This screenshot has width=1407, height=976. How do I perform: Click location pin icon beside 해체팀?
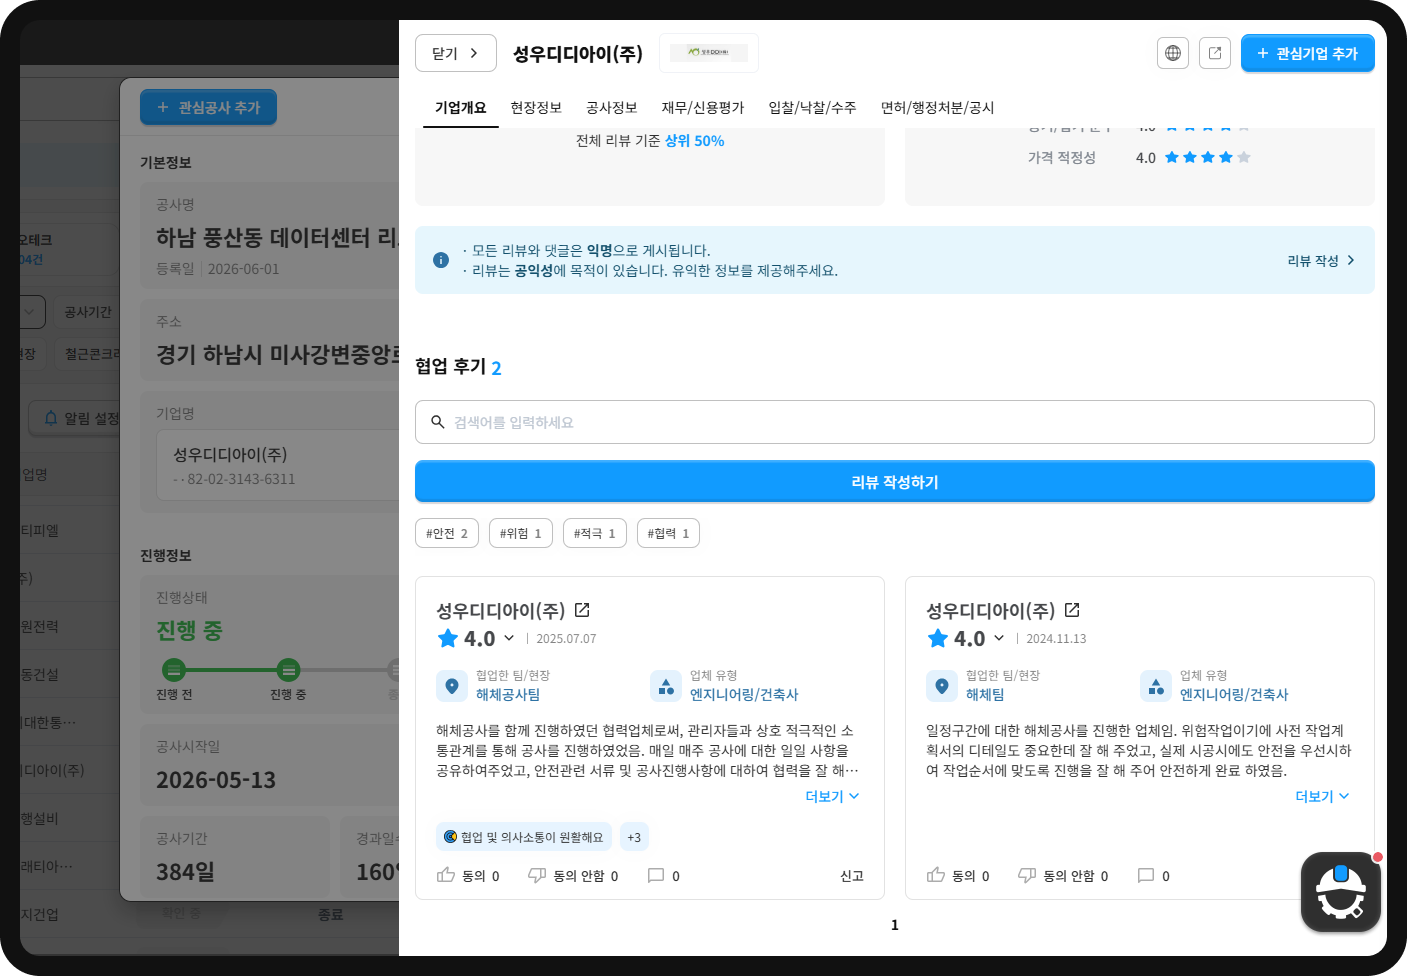pos(942,686)
